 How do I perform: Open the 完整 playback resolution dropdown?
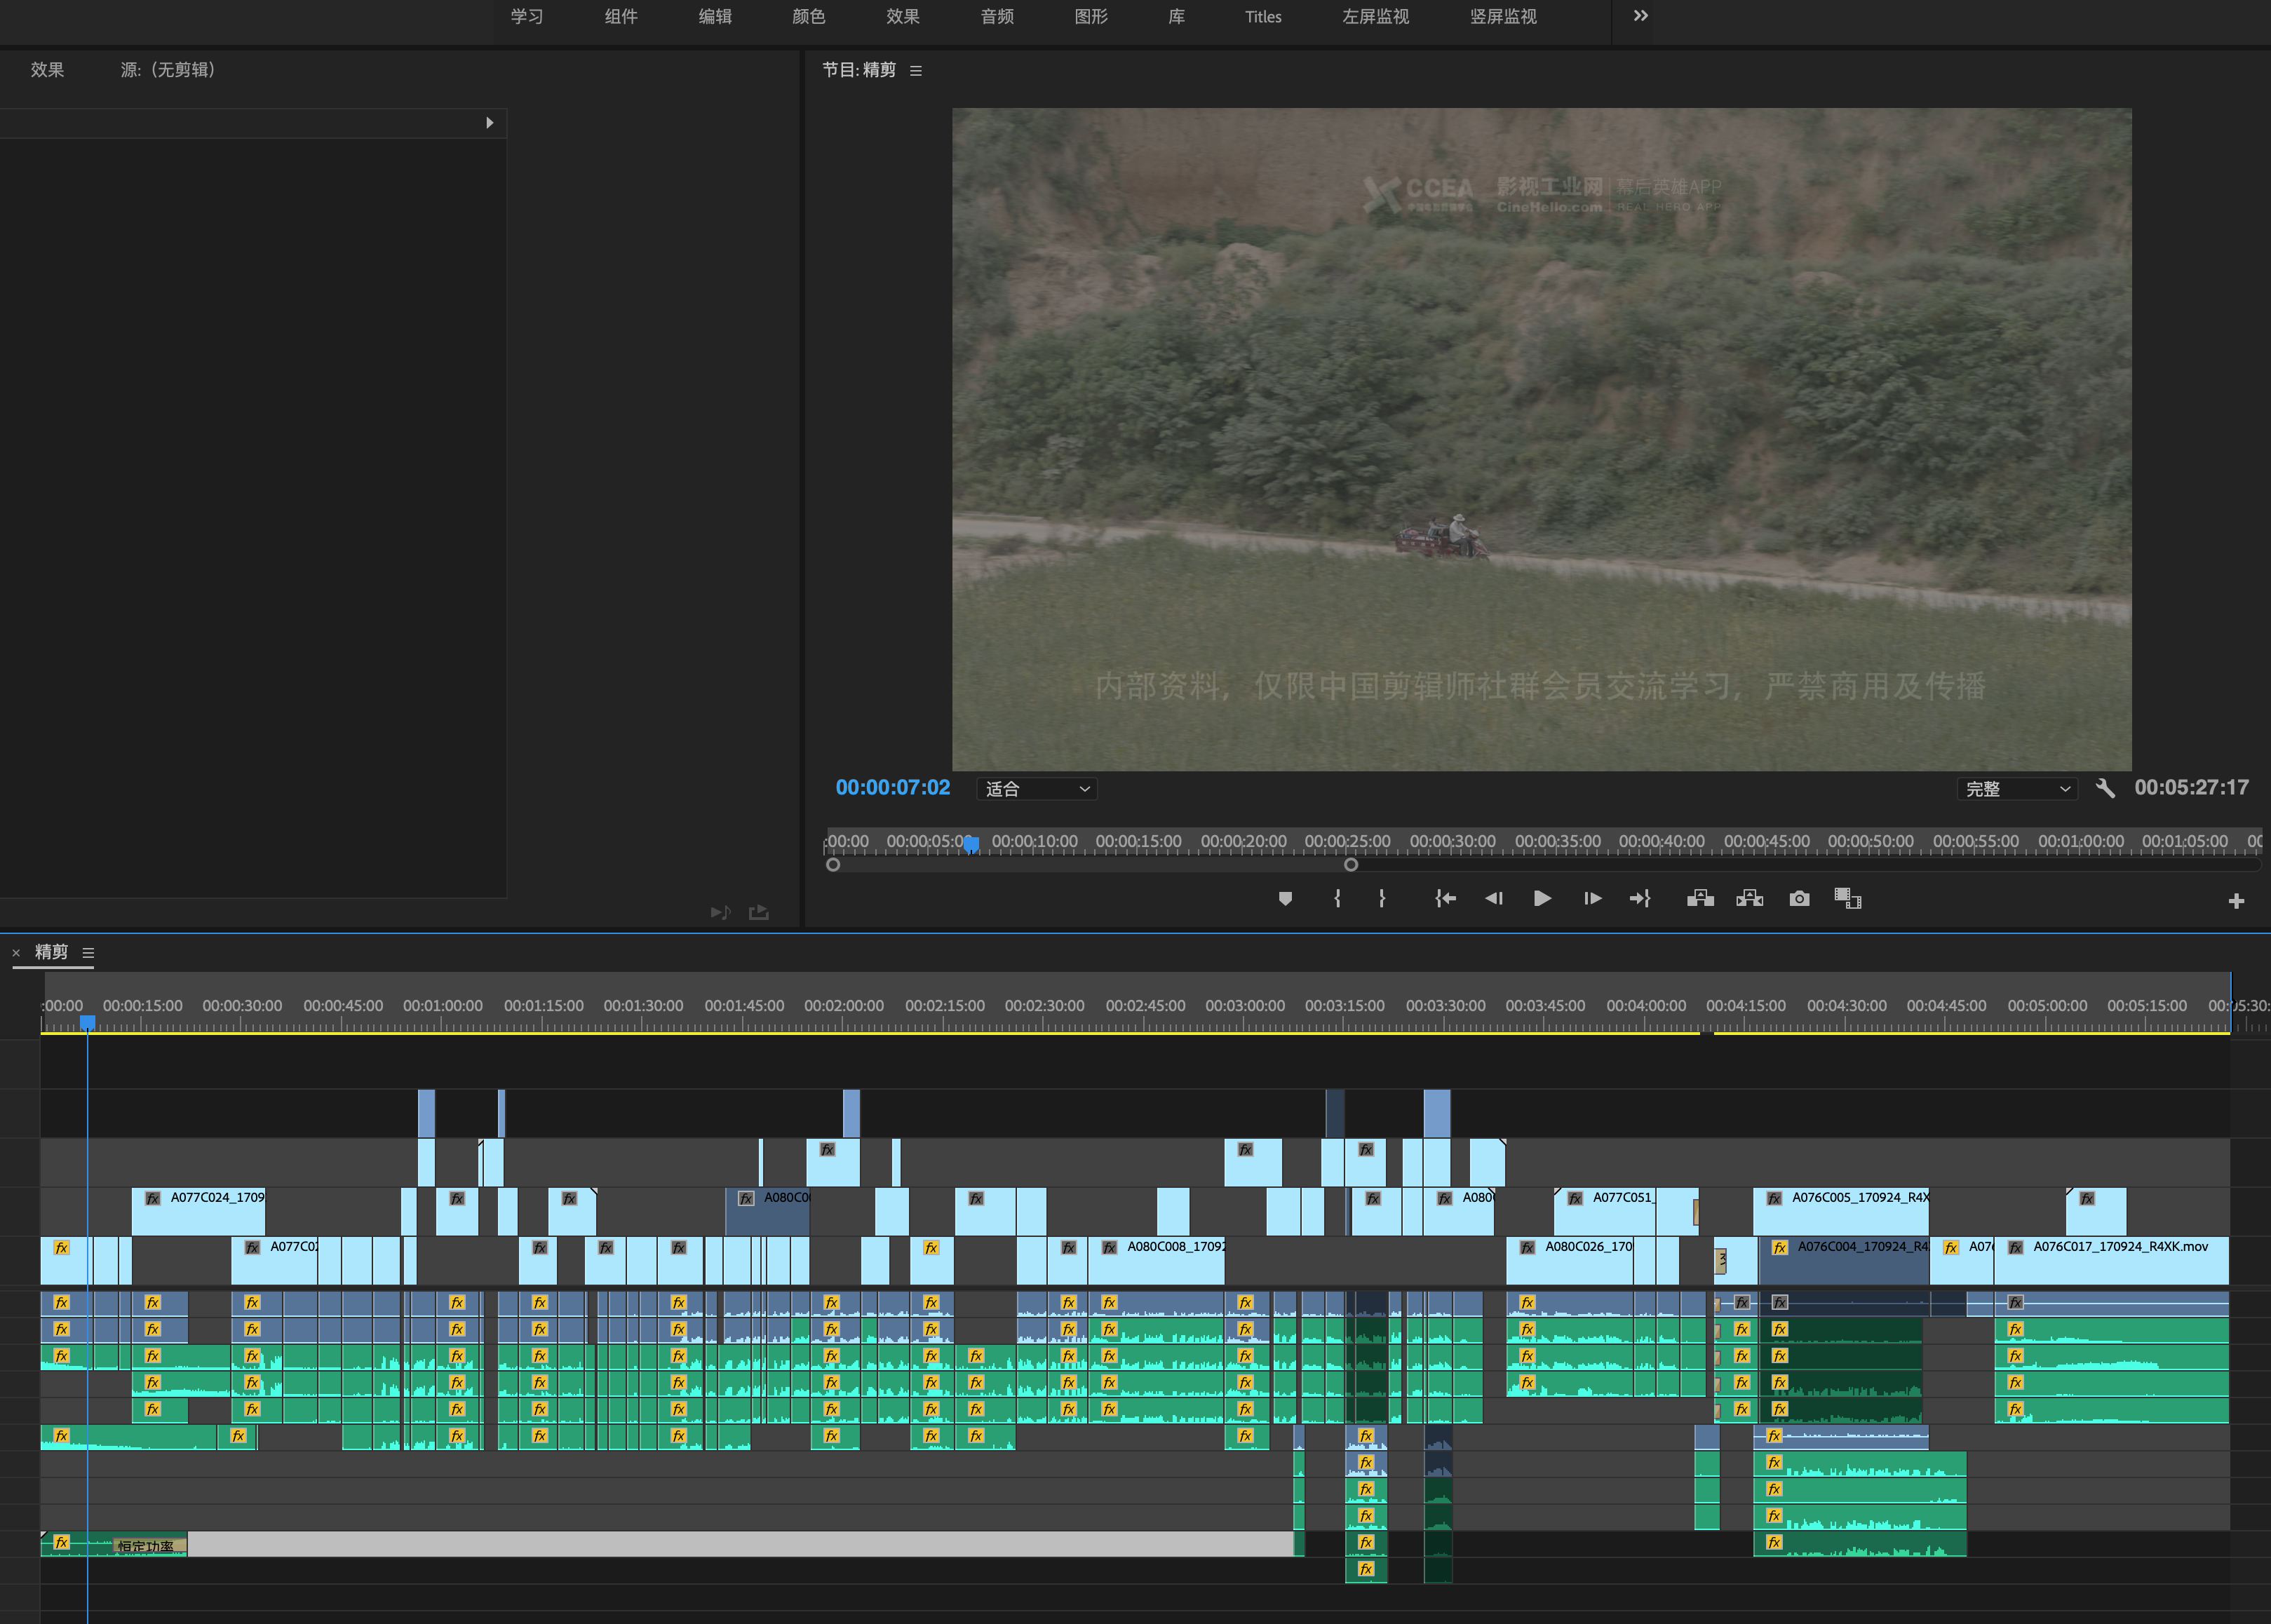[2016, 789]
